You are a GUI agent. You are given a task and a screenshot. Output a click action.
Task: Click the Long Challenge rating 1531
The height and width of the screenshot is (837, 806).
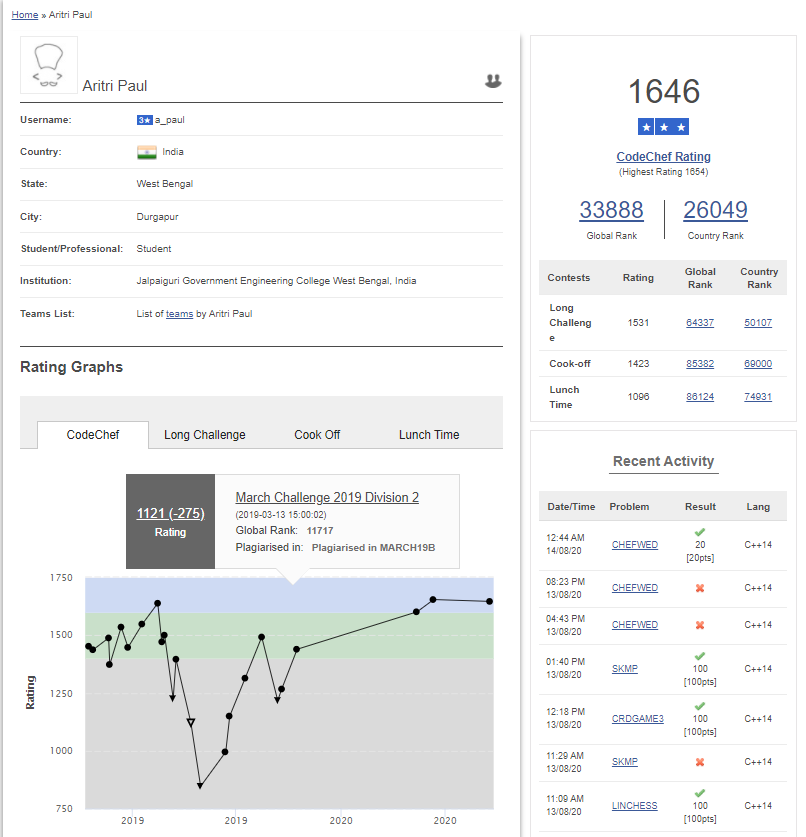point(638,322)
